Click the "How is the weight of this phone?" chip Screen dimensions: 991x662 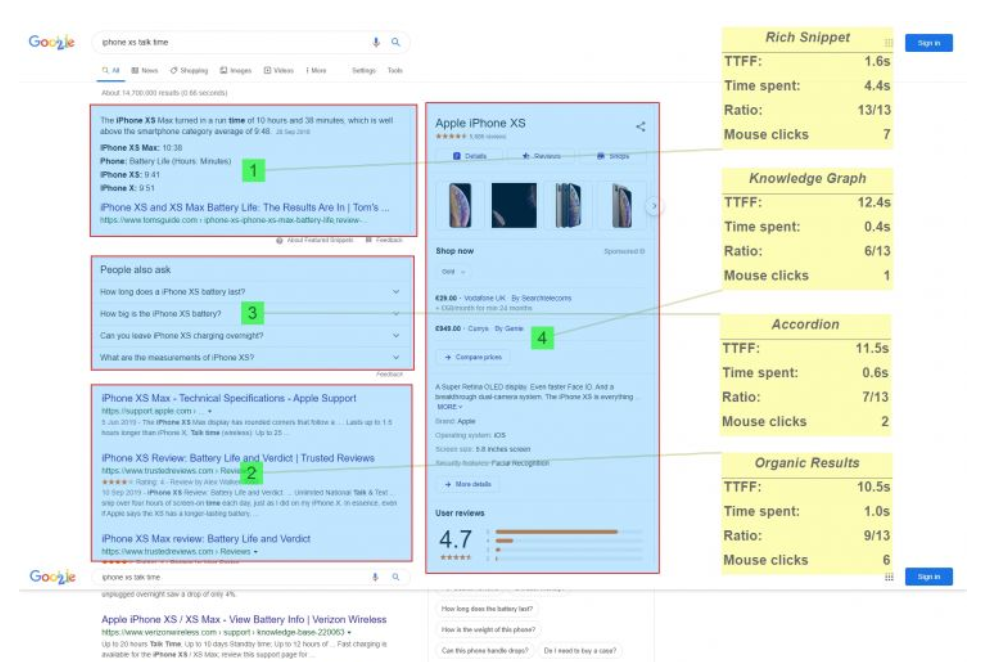click(488, 630)
